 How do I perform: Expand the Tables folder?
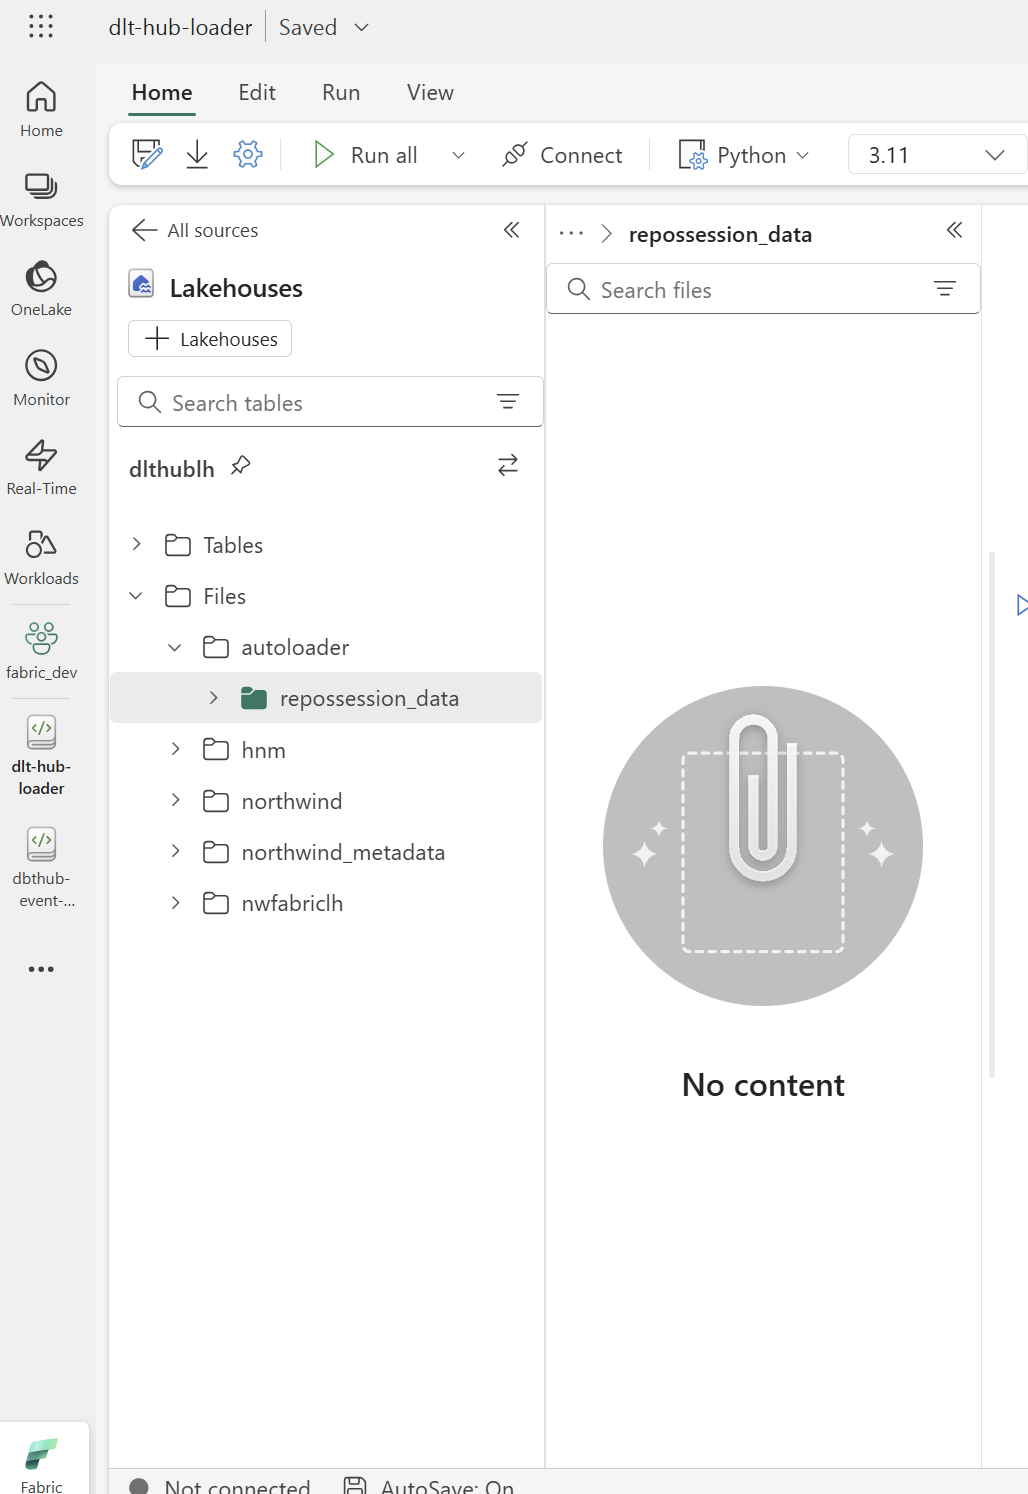137,544
